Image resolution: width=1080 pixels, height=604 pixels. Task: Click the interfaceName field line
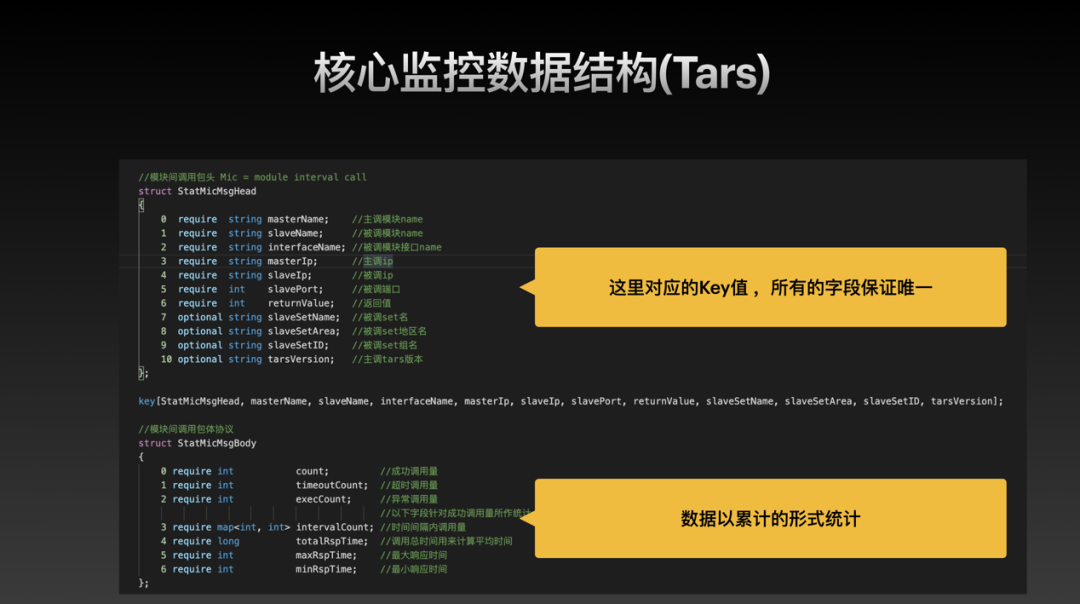(x=301, y=247)
